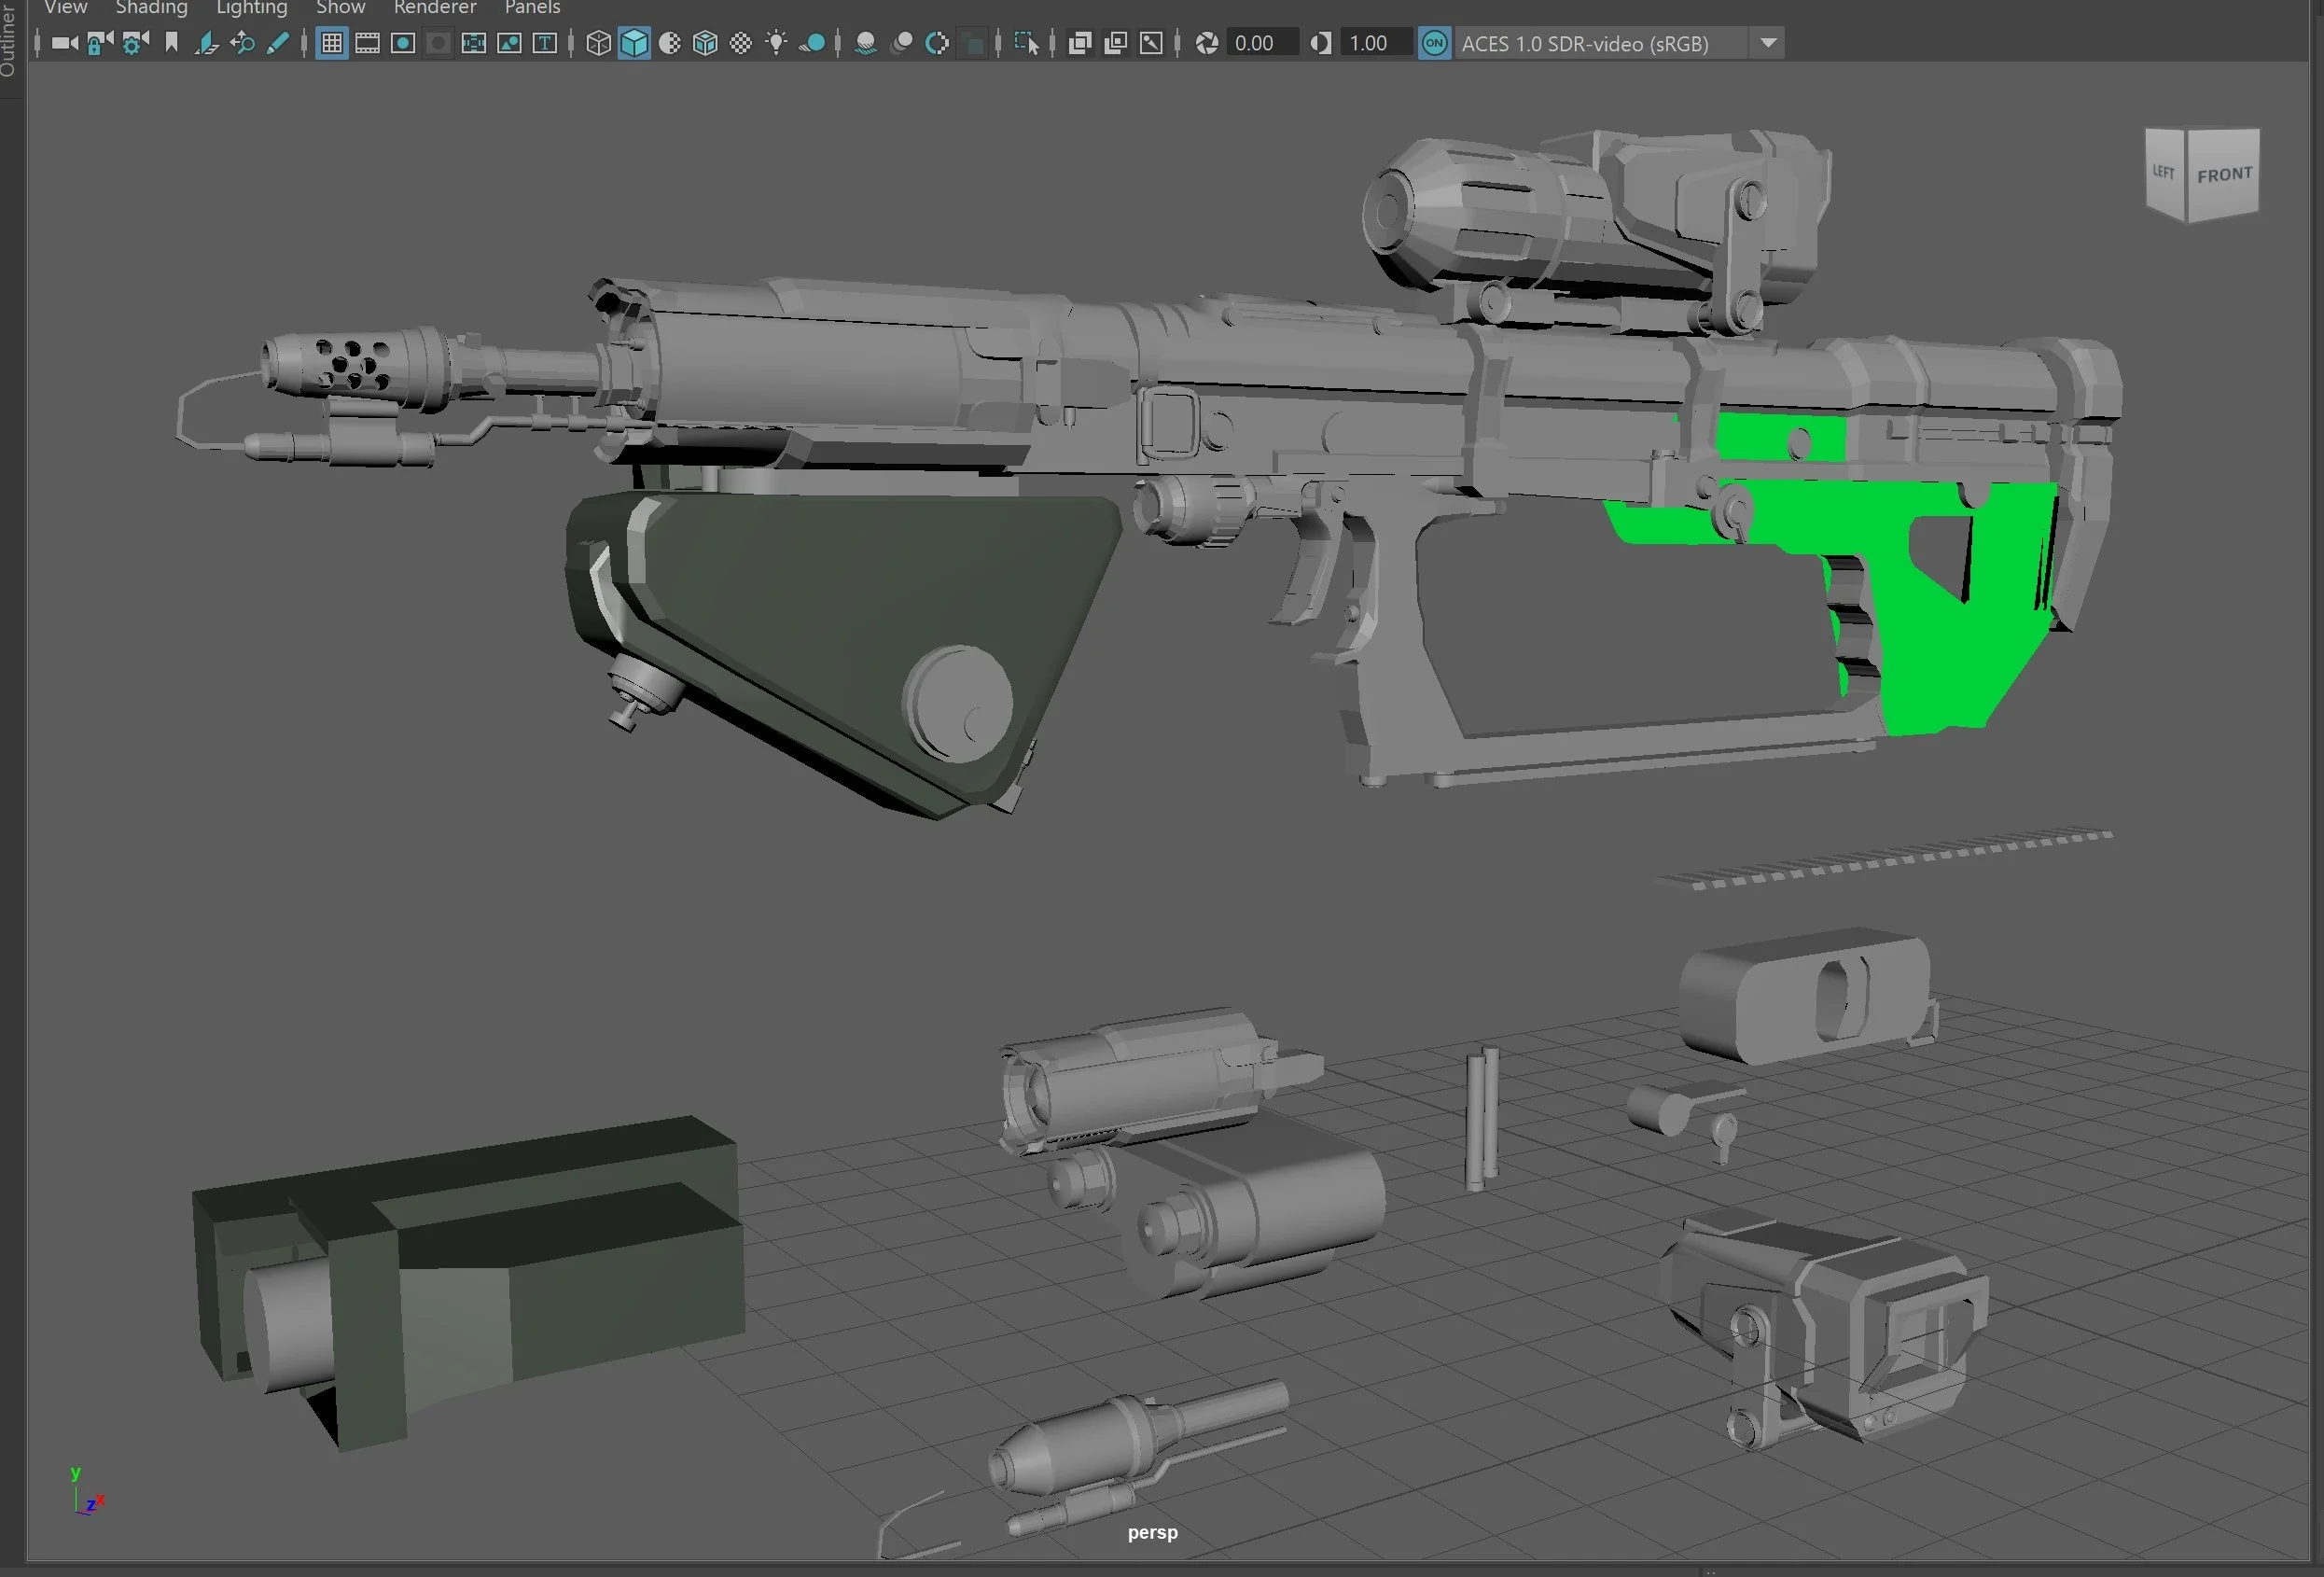
Task: Switch to Wireframe display mode
Action: click(x=598, y=43)
